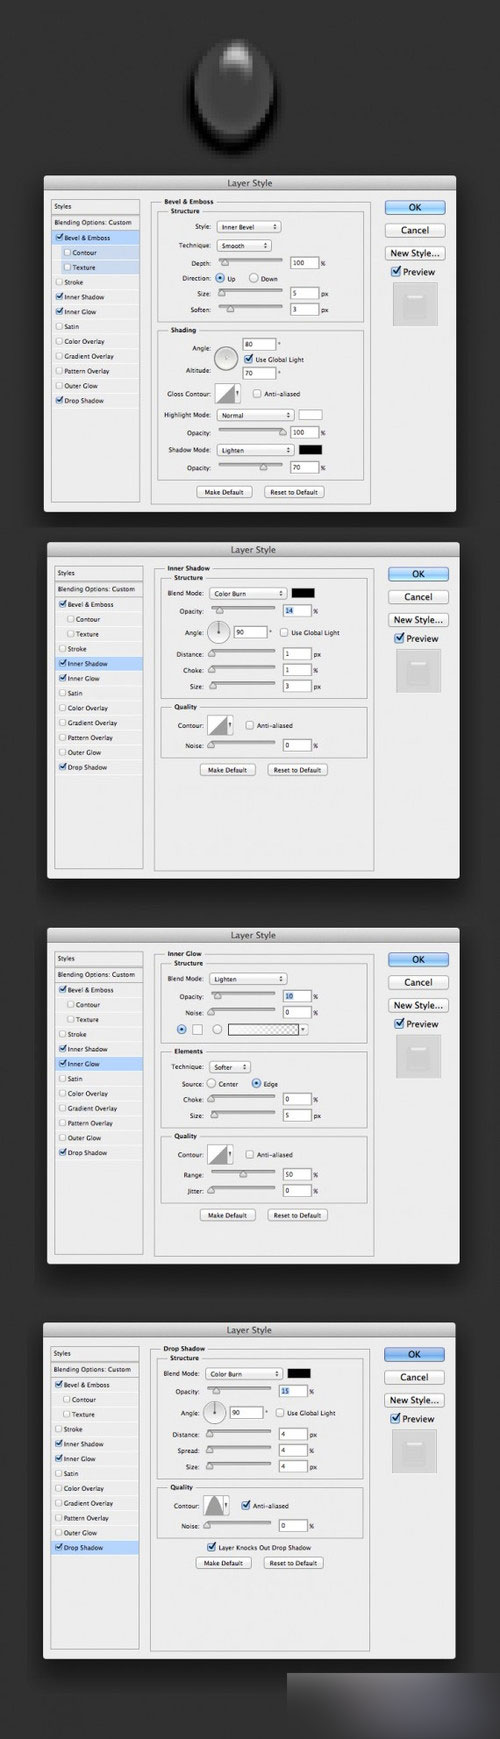This screenshot has width=500, height=1739.
Task: Click the white Highlight Mode color swatch
Action: point(311,415)
